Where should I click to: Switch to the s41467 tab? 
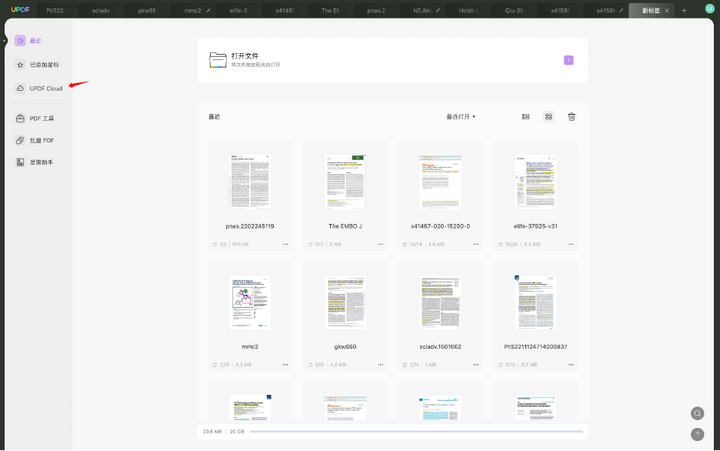click(x=284, y=10)
